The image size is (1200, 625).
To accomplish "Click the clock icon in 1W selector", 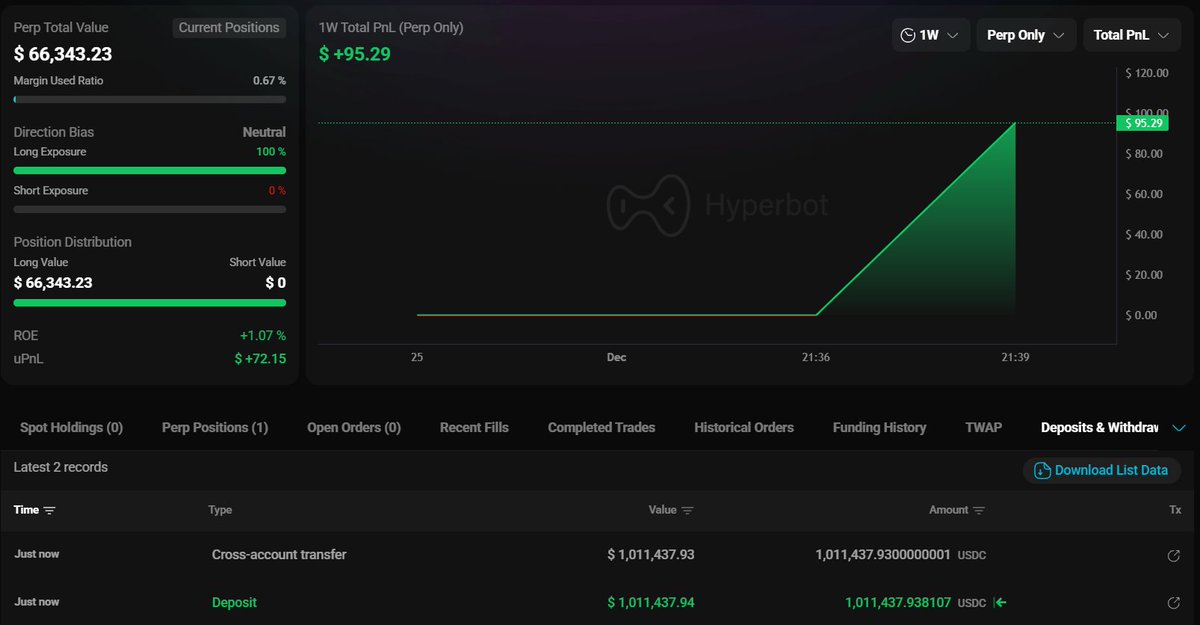I will [x=908, y=35].
